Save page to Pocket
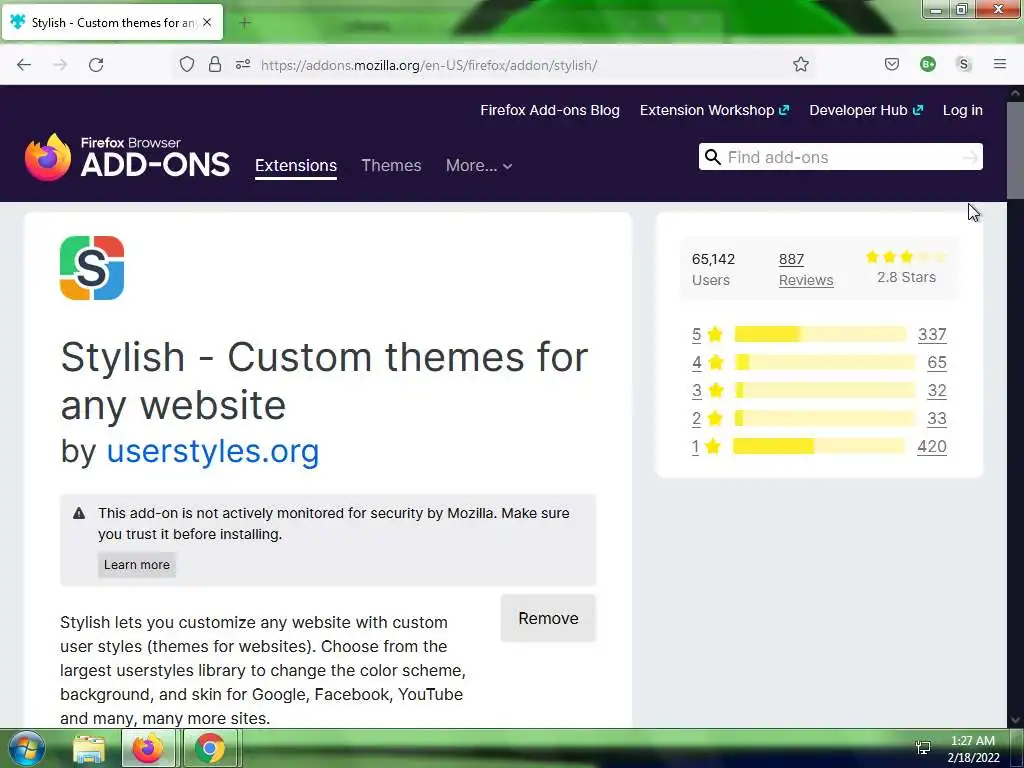The width and height of the screenshot is (1024, 768). click(x=891, y=64)
